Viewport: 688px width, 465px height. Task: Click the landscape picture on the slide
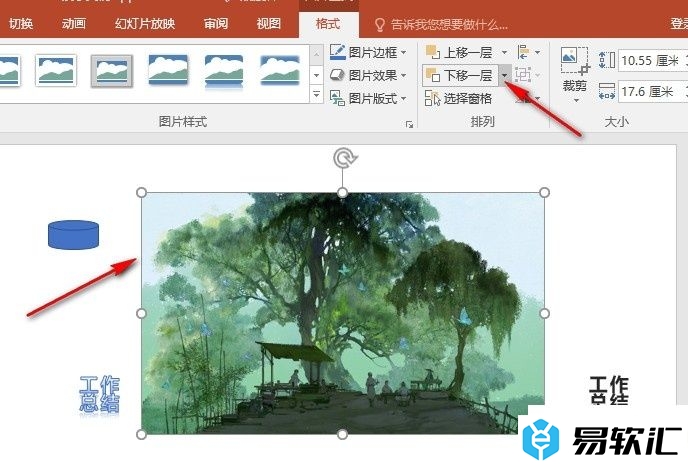pyautogui.click(x=343, y=313)
